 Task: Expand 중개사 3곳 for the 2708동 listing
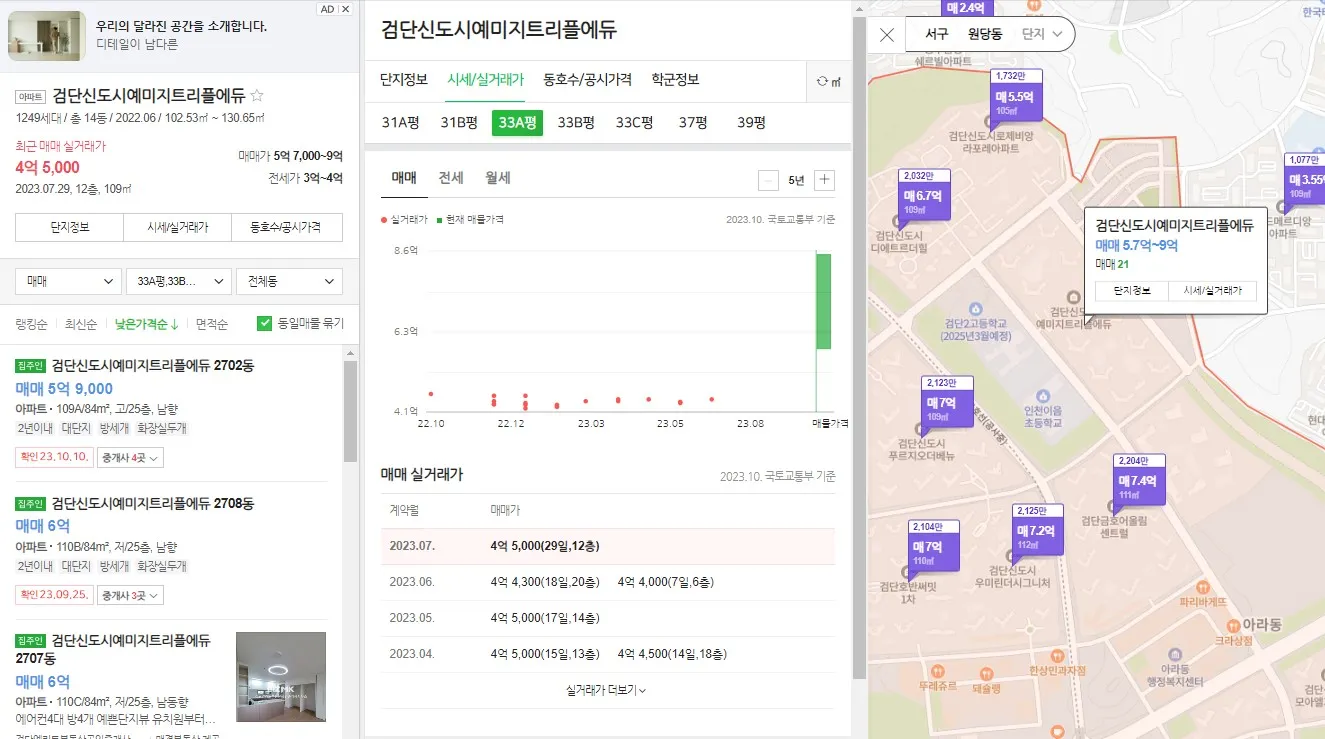click(132, 595)
